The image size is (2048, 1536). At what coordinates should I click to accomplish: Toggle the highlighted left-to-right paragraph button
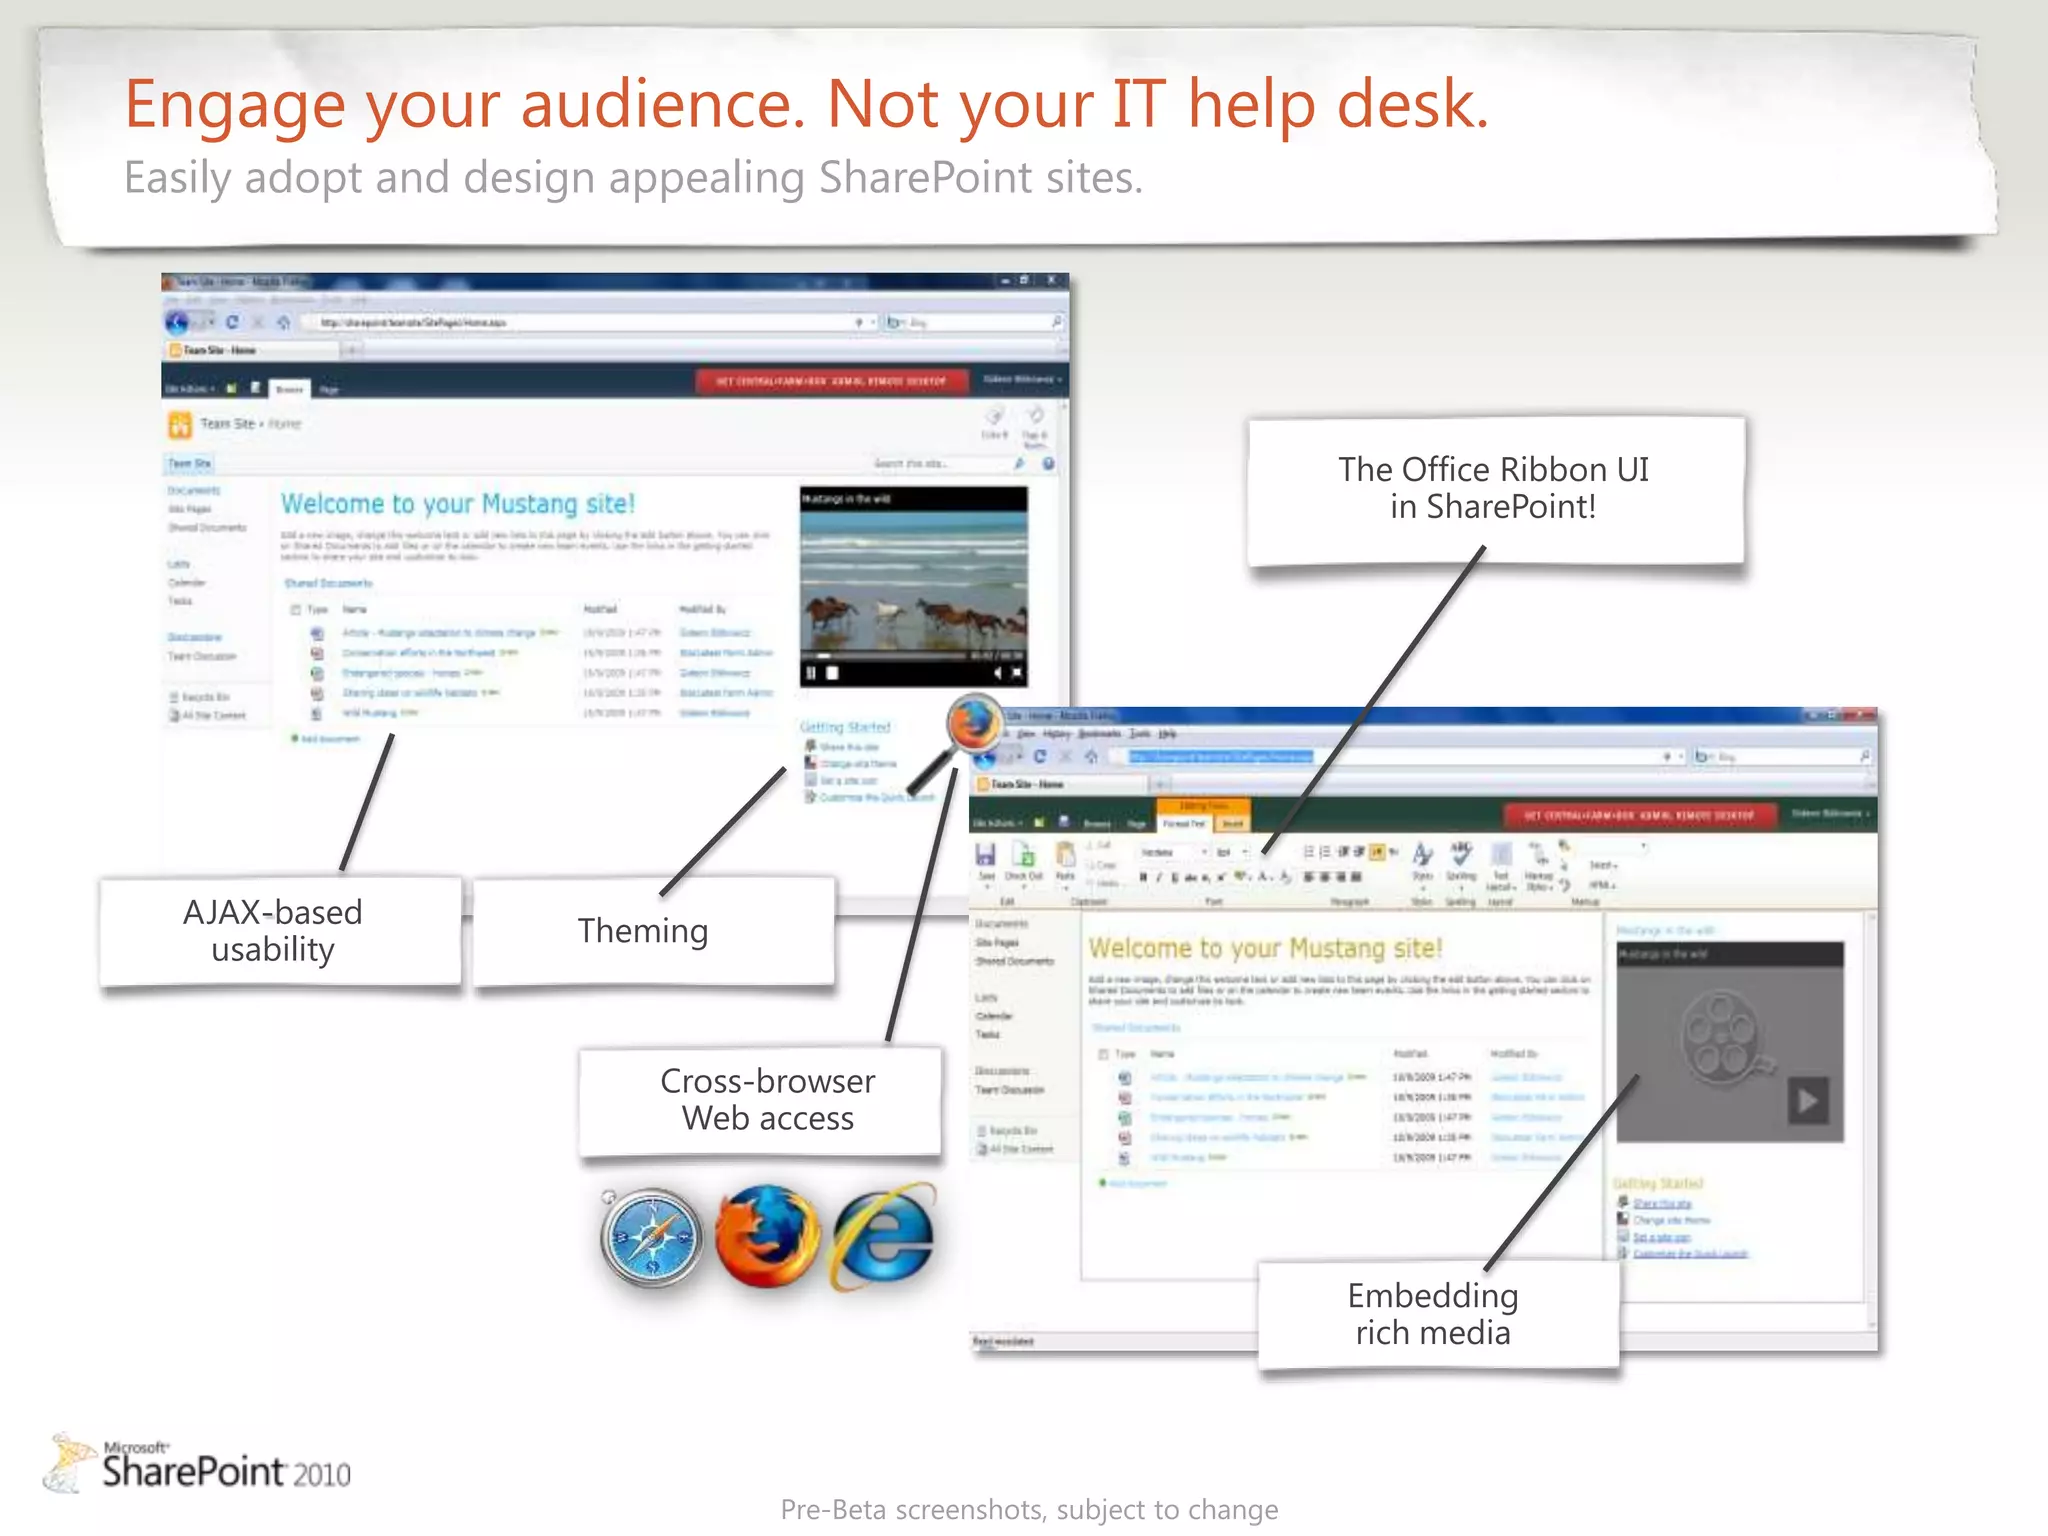click(1377, 852)
